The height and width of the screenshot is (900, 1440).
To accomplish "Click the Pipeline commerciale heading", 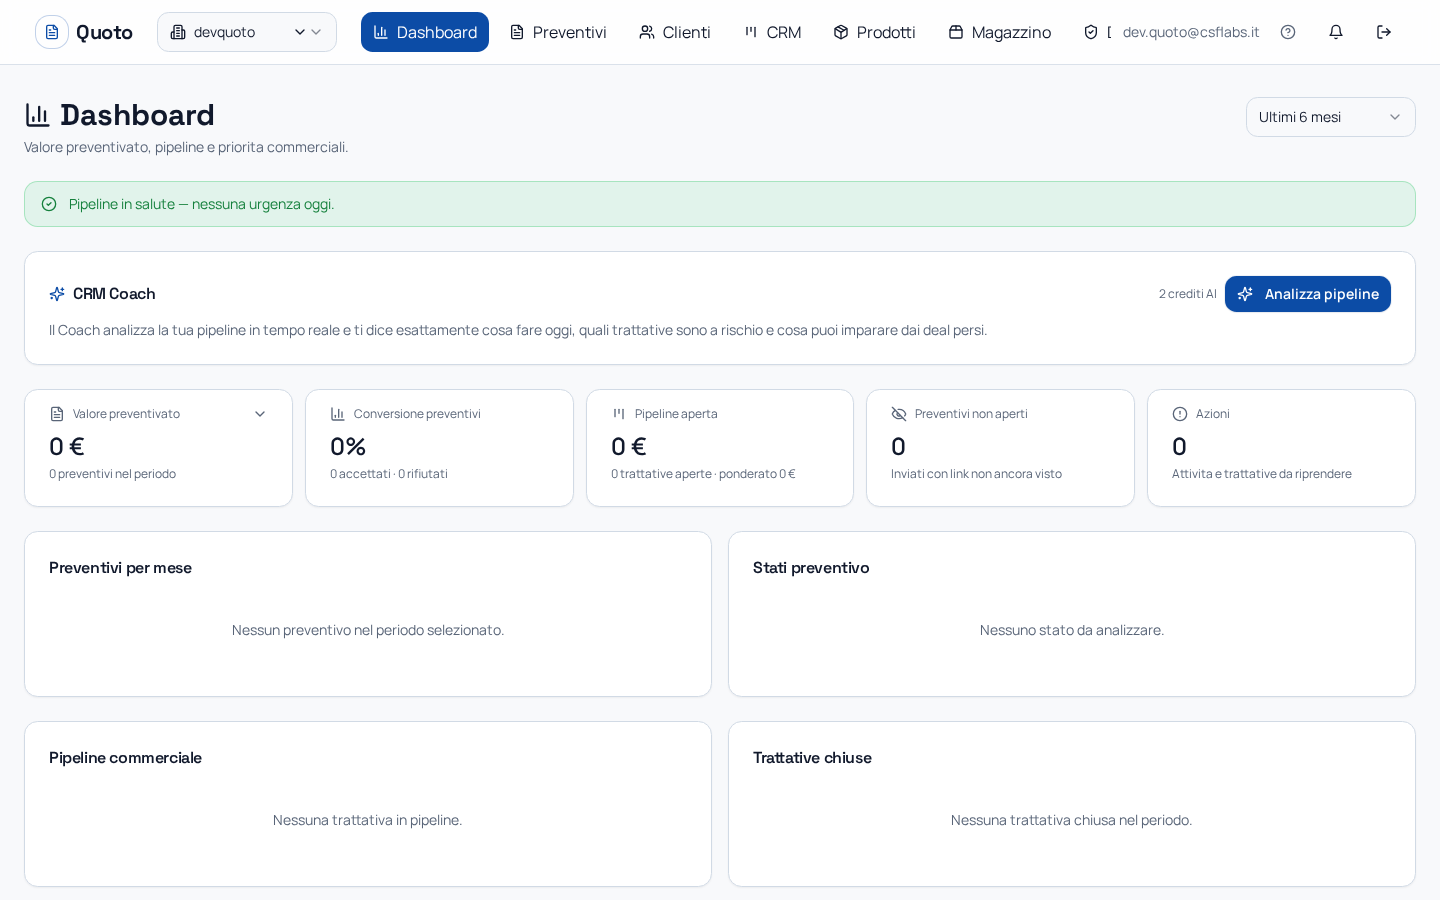I will coord(125,758).
